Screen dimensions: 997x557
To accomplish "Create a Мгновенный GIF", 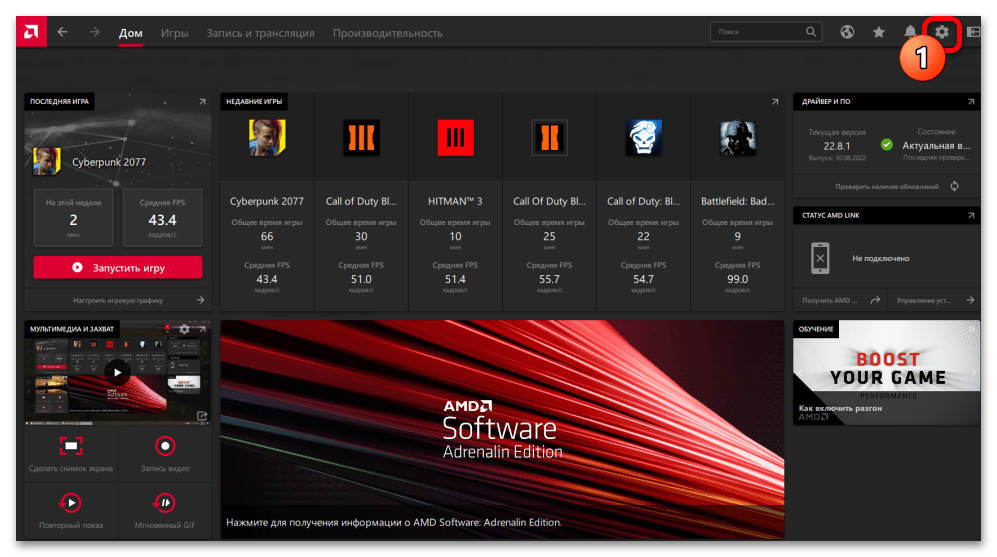I will tap(165, 510).
